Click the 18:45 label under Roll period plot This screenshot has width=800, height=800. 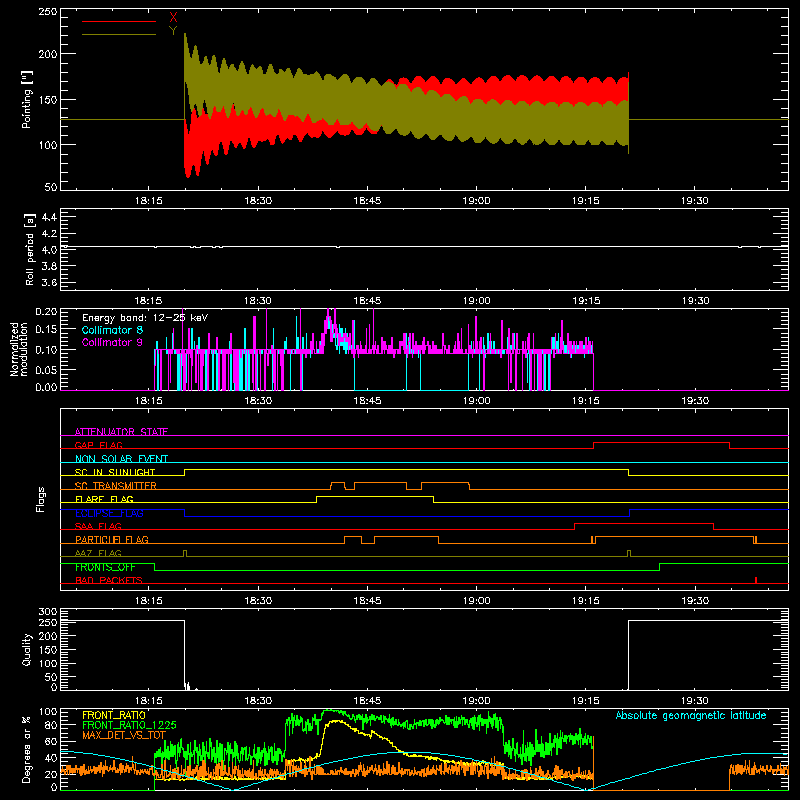point(367,301)
